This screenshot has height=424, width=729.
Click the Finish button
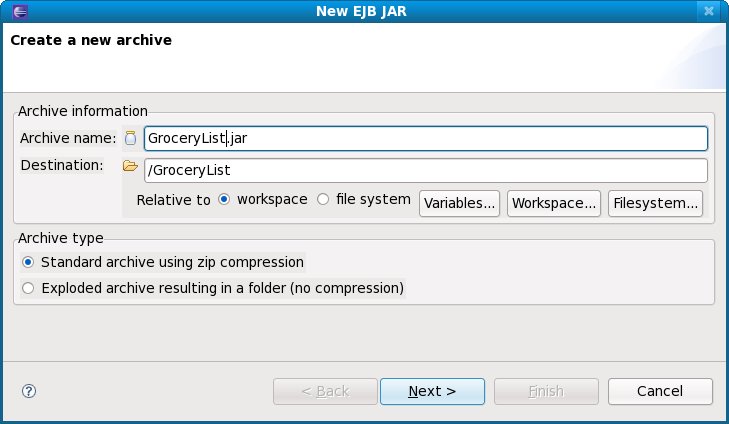tap(546, 391)
